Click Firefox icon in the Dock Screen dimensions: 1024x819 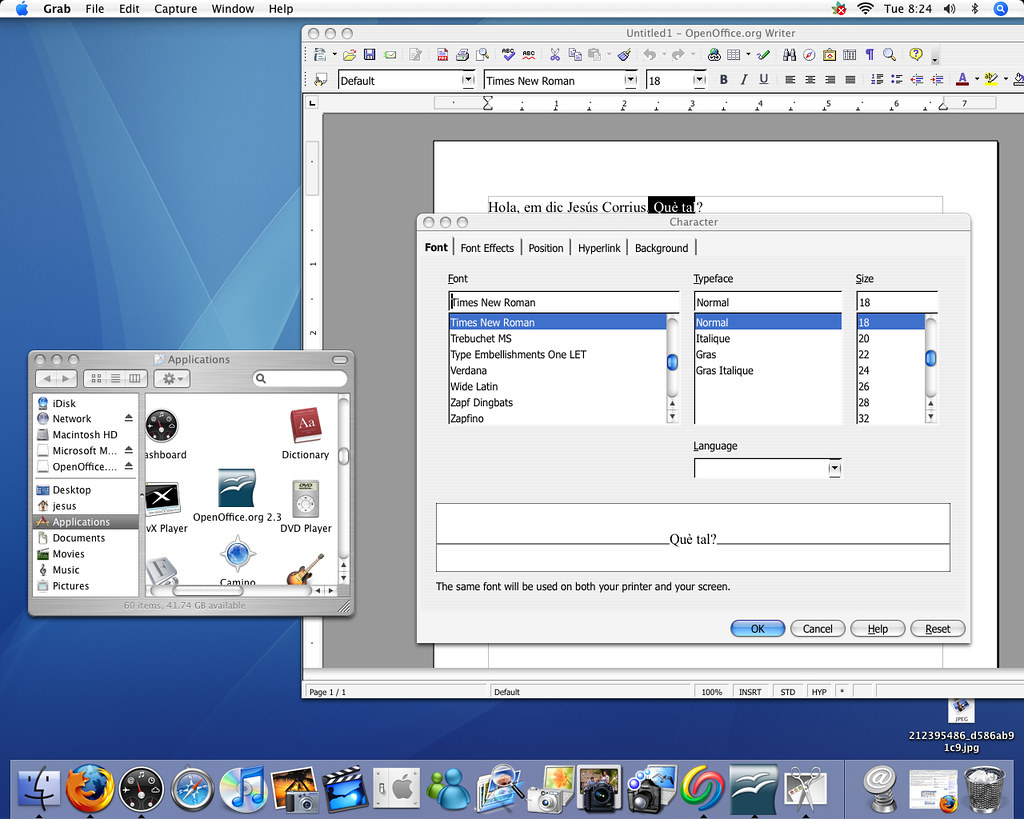point(90,788)
